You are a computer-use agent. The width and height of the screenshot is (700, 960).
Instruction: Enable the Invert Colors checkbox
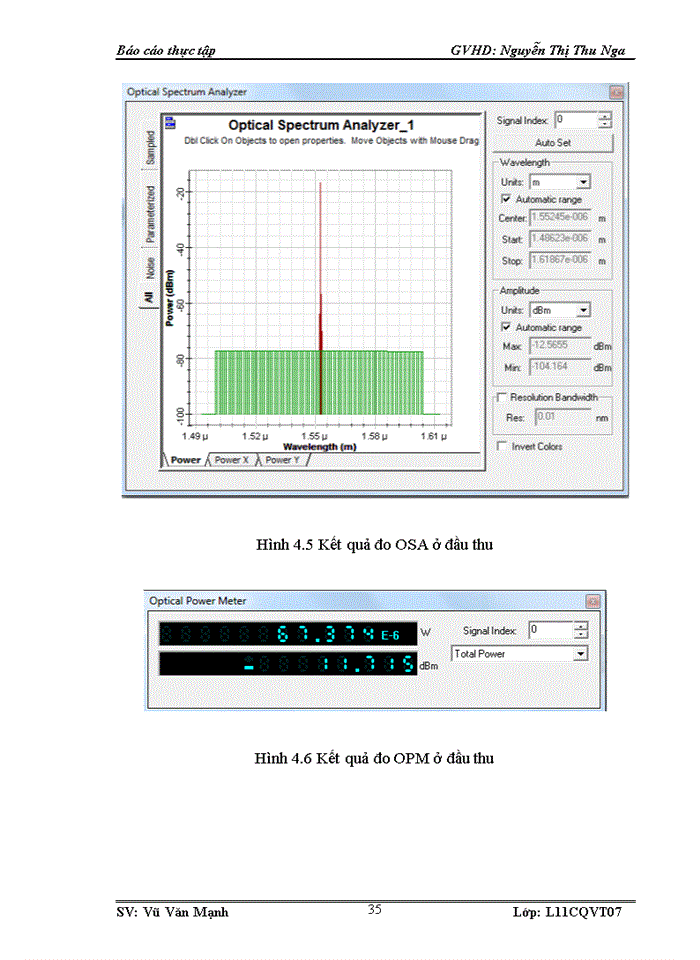point(502,446)
